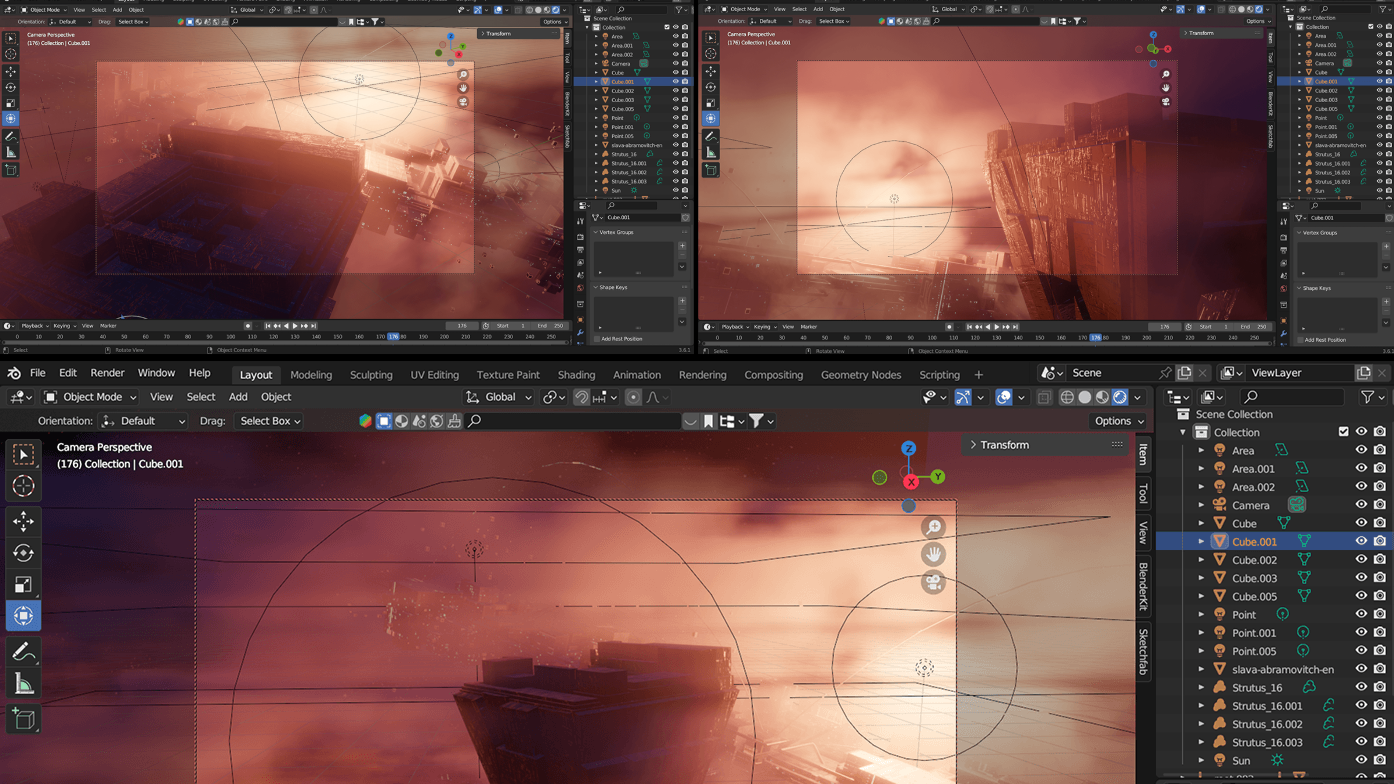Select Strutus_16.002 in the bottom outliner

click(x=1266, y=724)
